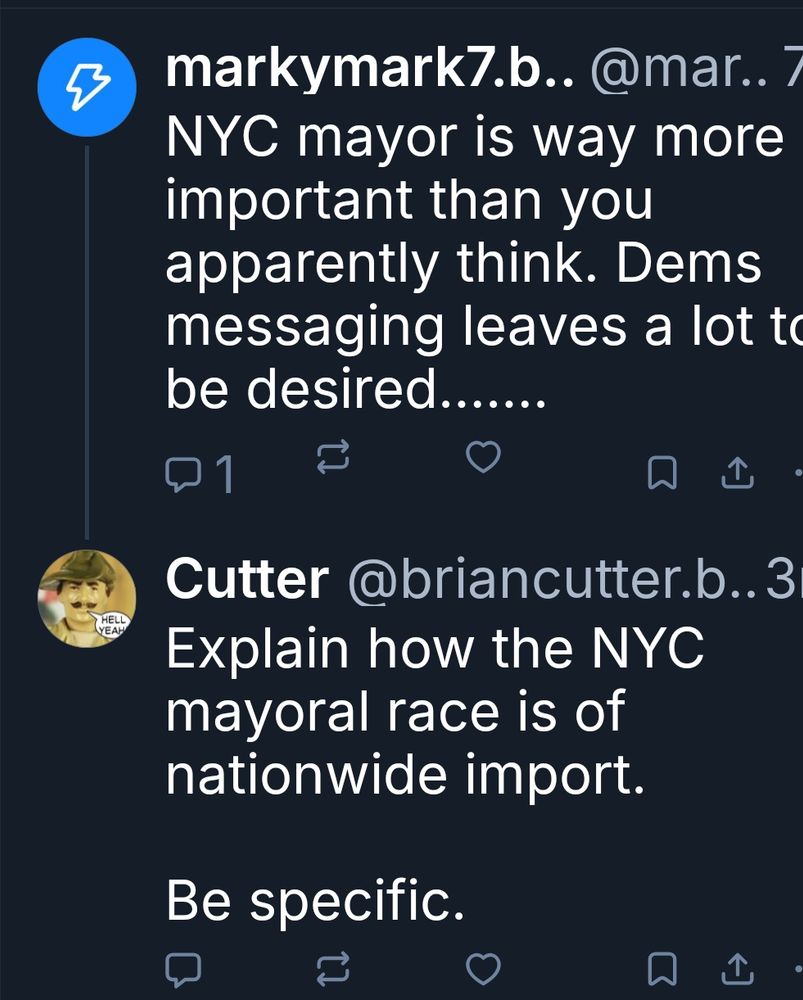Repost Cutter's mayoral race post
Viewport: 803px width, 1000px height.
tap(332, 968)
